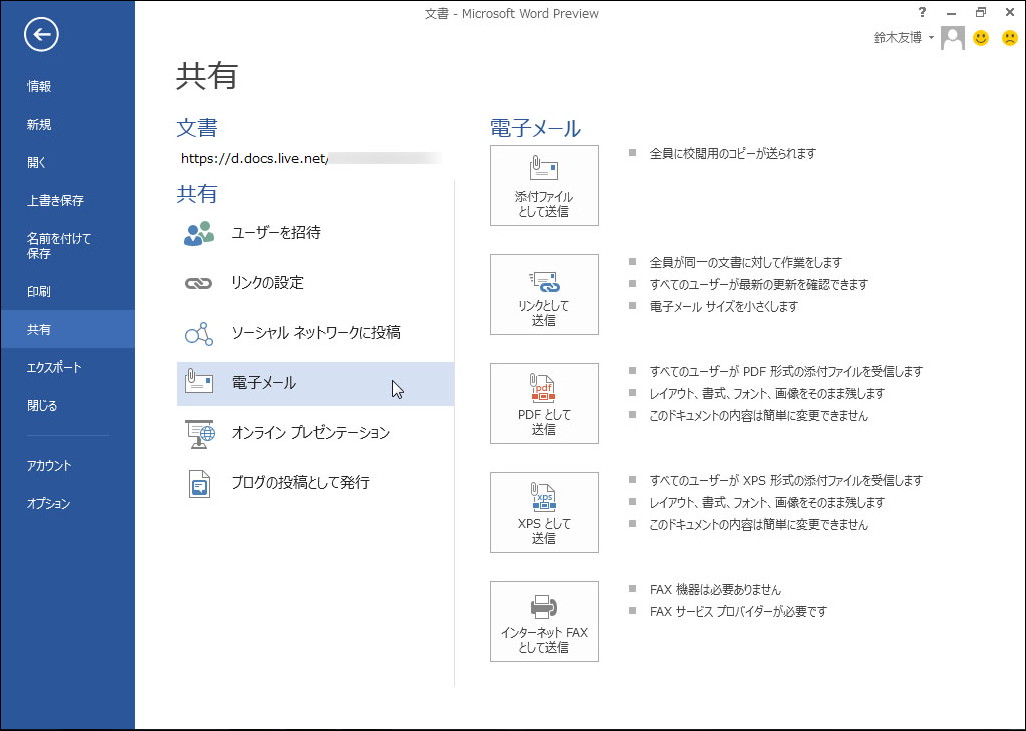This screenshot has width=1026, height=731.
Task: Click インターネット FAX として送信 button
Action: tap(544, 621)
